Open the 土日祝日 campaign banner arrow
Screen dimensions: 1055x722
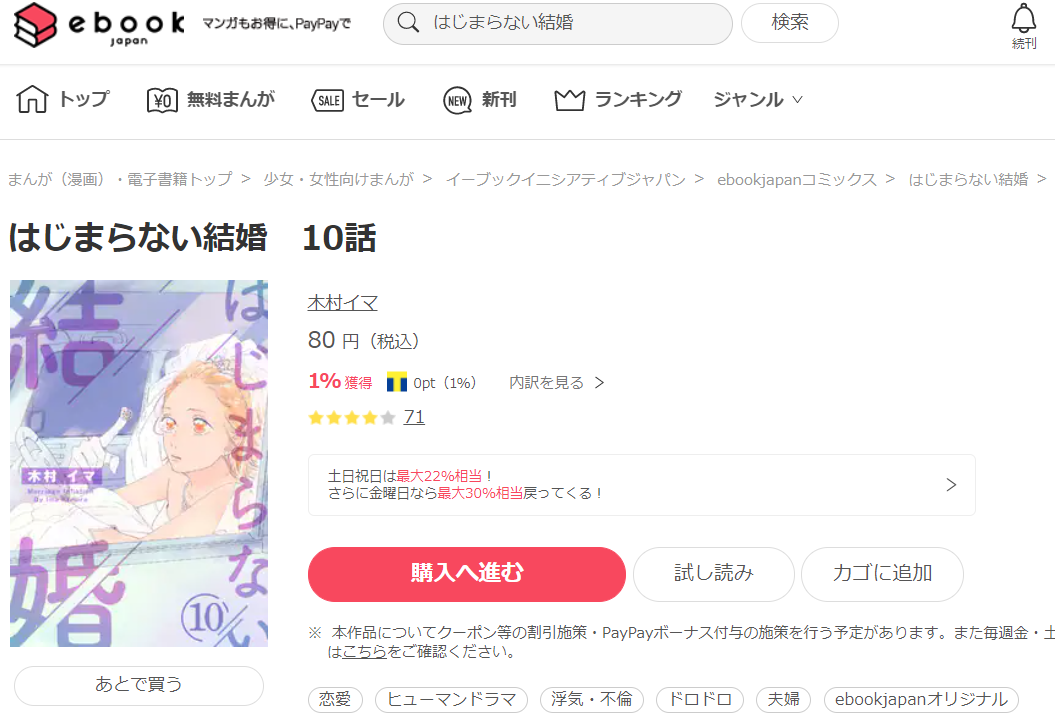(951, 484)
